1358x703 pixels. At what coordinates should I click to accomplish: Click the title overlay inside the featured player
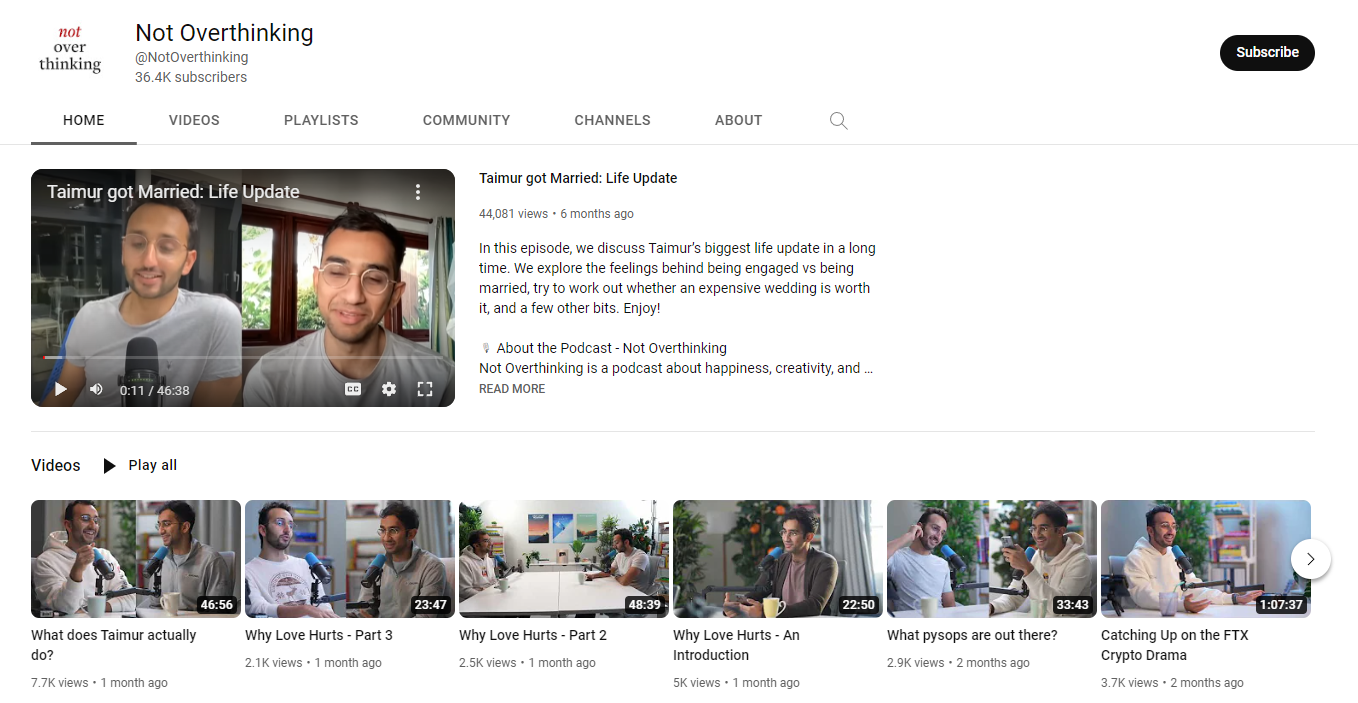point(173,192)
